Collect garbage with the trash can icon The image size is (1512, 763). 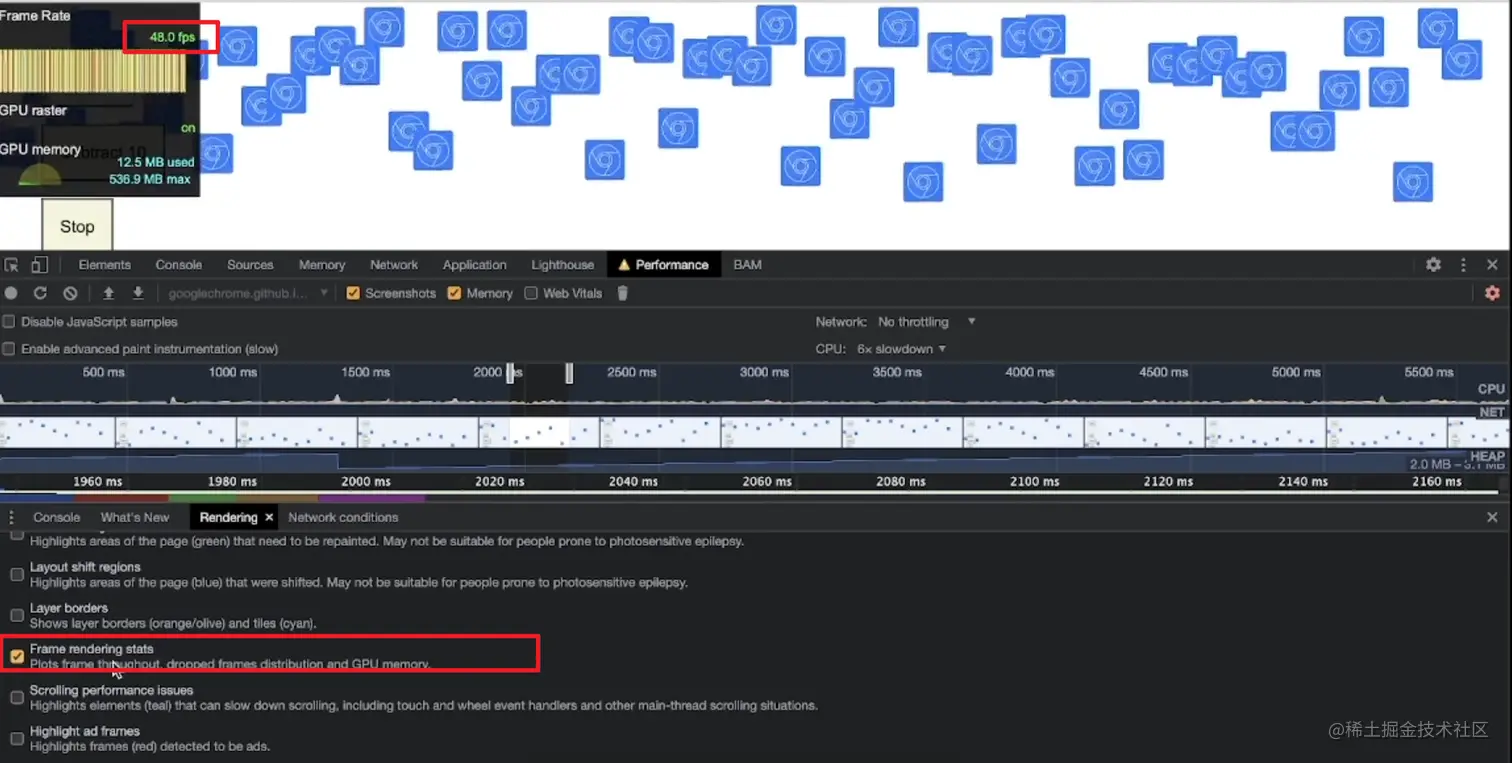622,293
